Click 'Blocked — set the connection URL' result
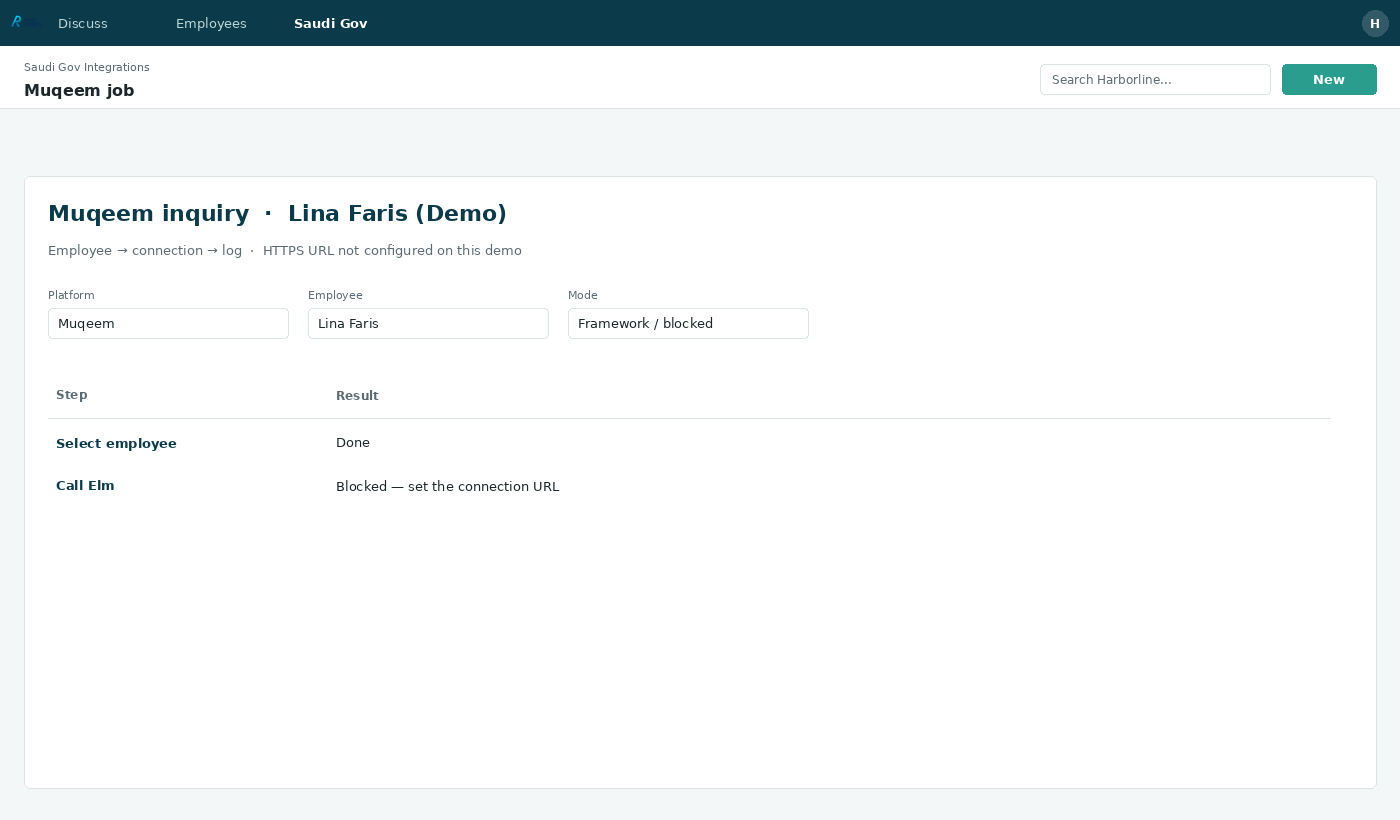The height and width of the screenshot is (820, 1400). click(x=447, y=486)
